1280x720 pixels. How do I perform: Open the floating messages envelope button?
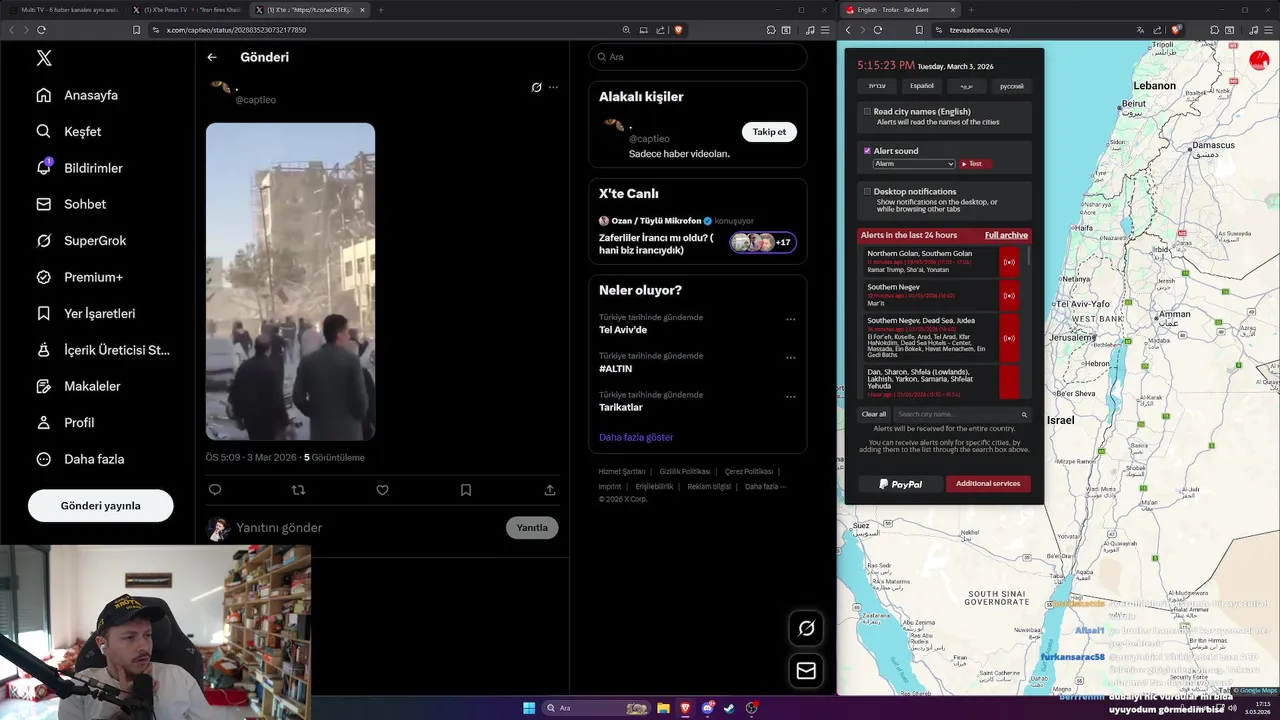point(806,670)
